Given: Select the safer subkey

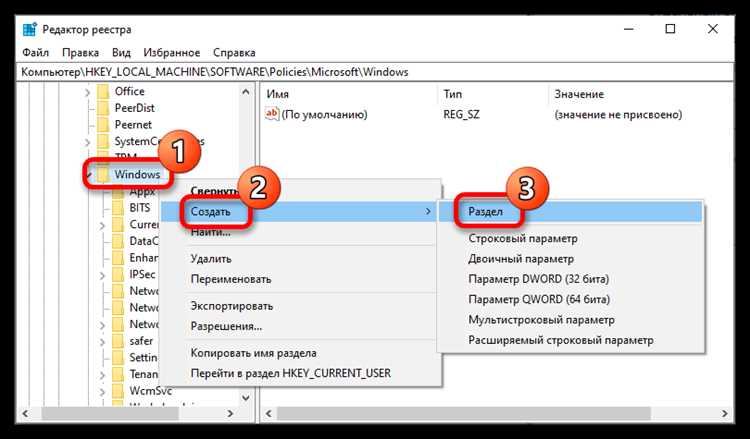Looking at the screenshot, I should tap(141, 341).
